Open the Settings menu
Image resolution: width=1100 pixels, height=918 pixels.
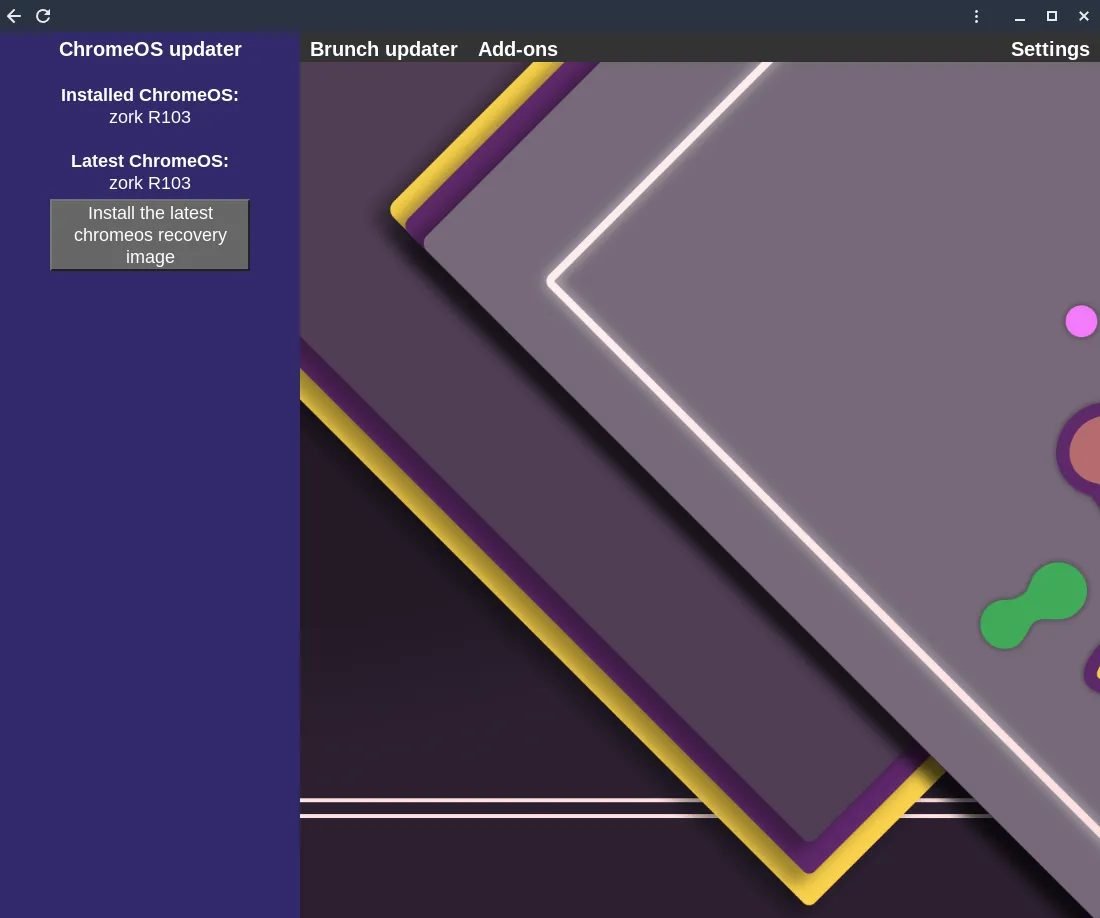click(x=1049, y=48)
